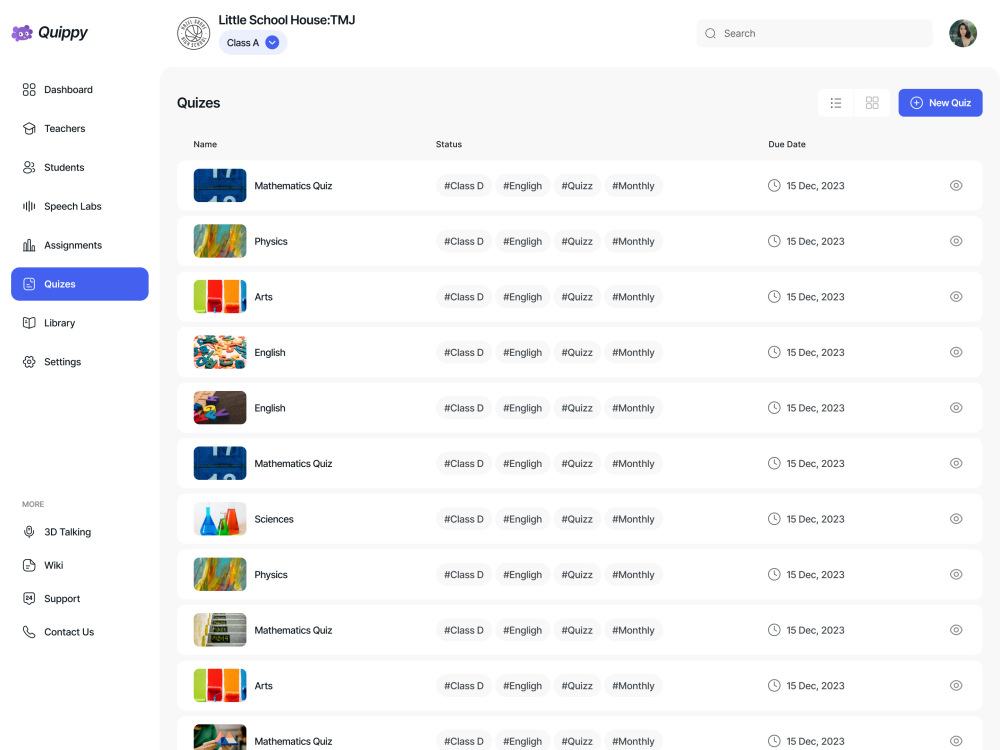
Task: Click in the Search input field
Action: [814, 34]
